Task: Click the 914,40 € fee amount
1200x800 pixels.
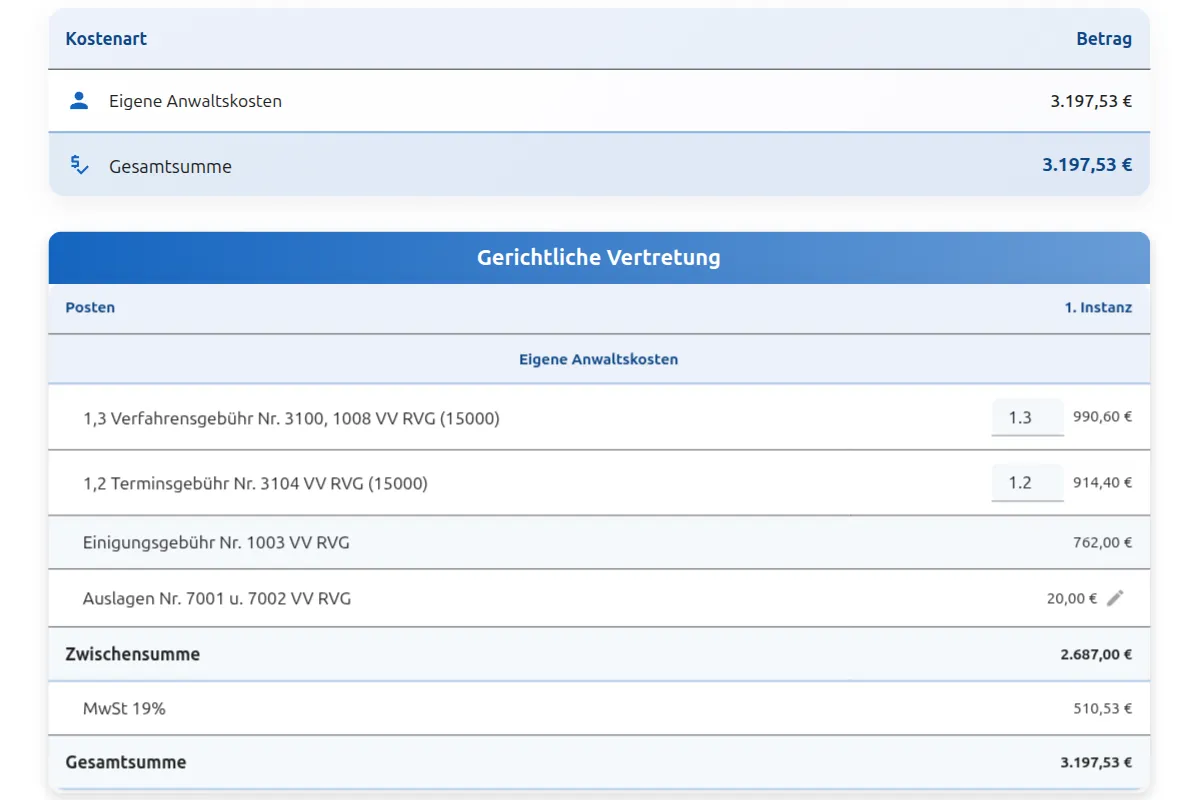Action: (x=1103, y=482)
